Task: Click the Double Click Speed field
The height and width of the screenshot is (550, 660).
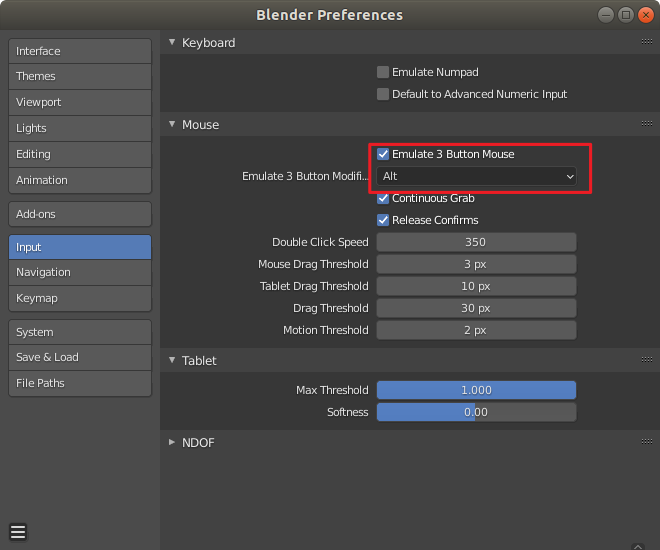Action: click(476, 242)
